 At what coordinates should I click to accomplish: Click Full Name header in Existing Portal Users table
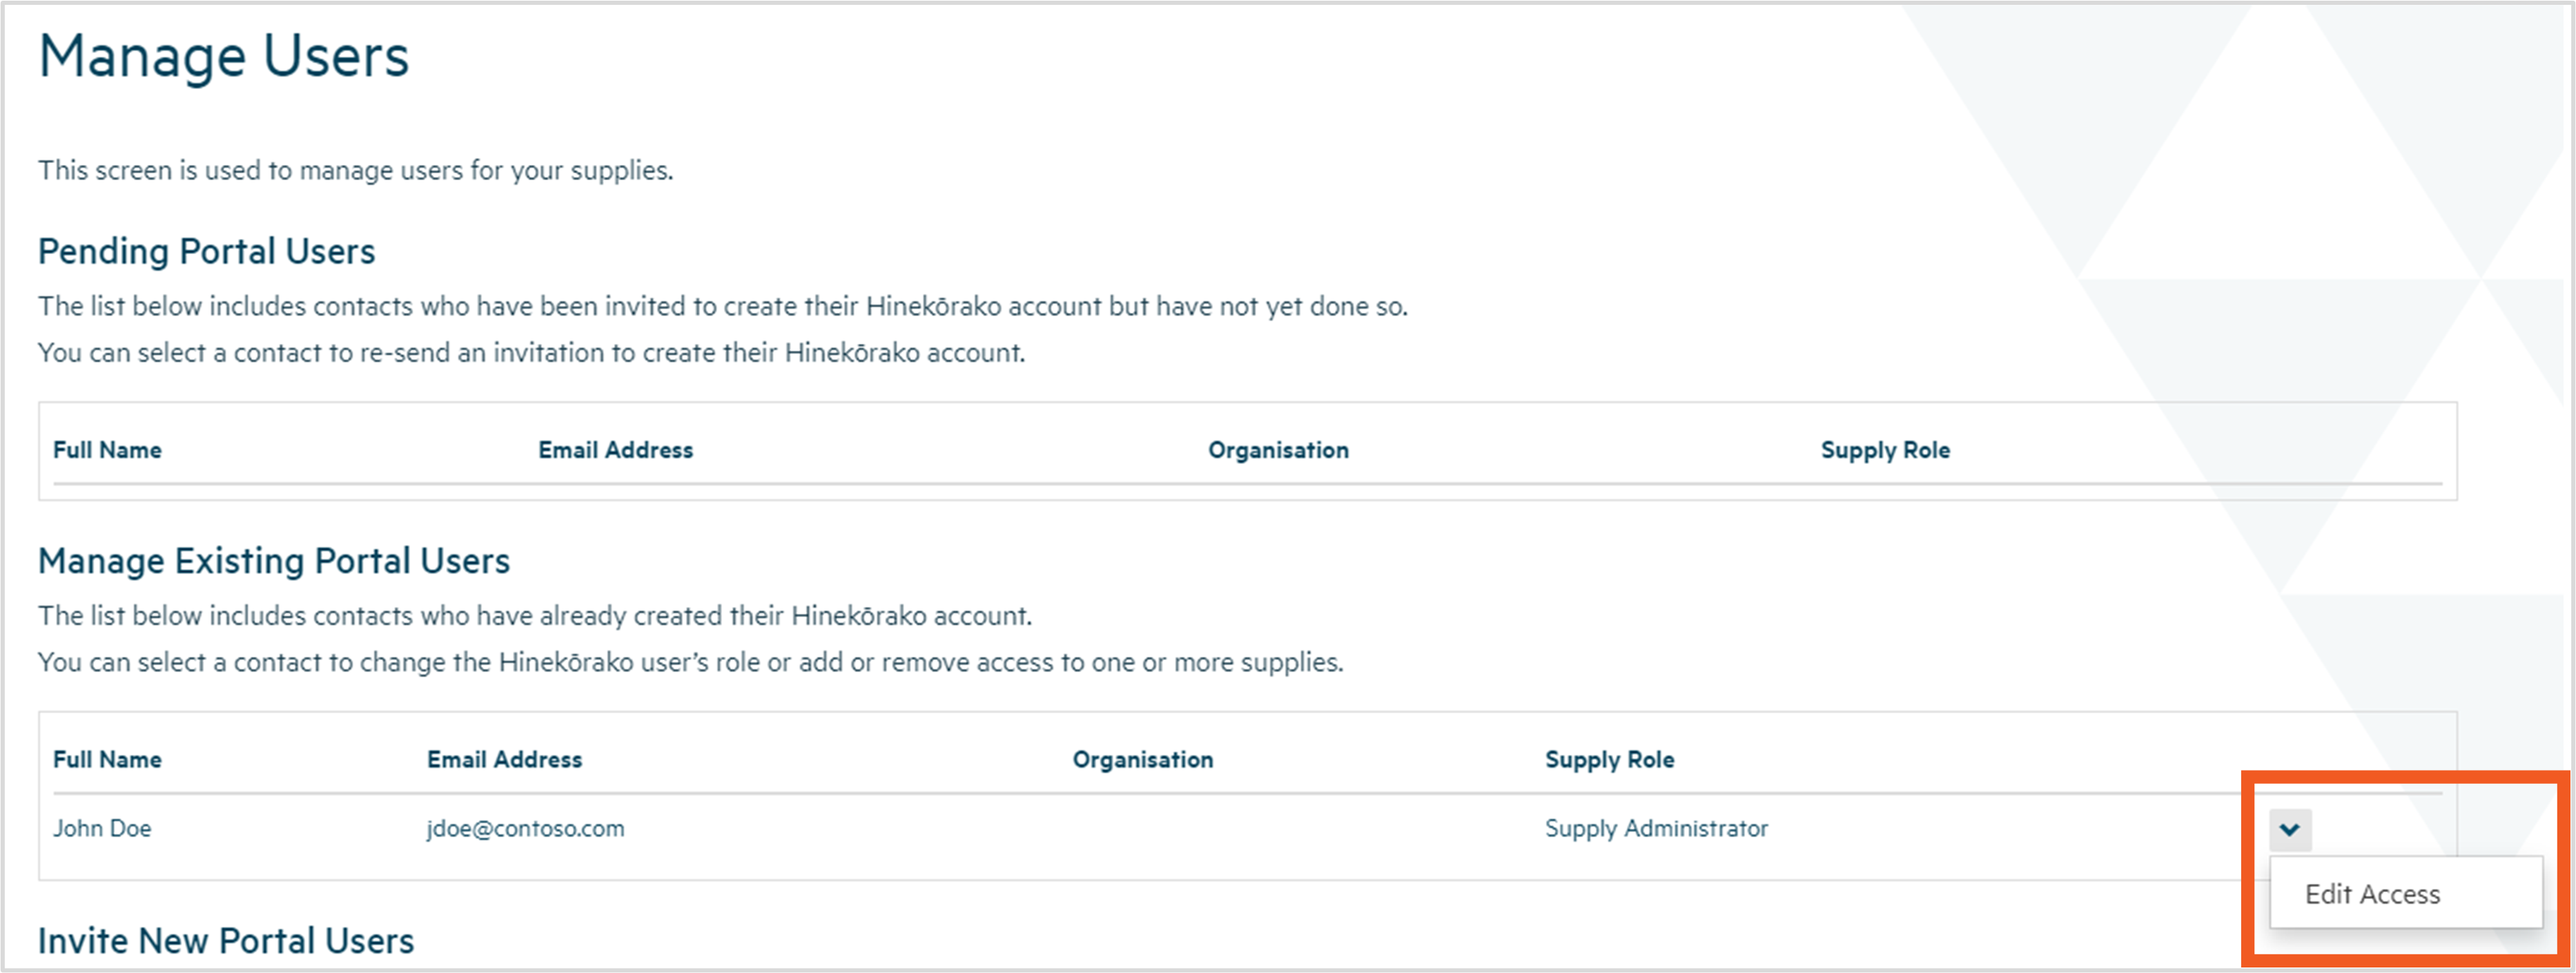107,760
